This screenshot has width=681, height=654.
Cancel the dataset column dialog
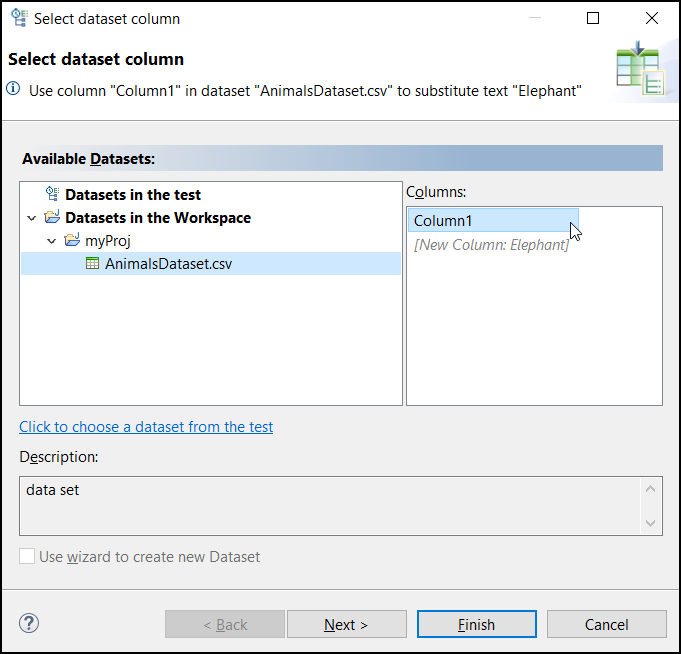point(606,624)
